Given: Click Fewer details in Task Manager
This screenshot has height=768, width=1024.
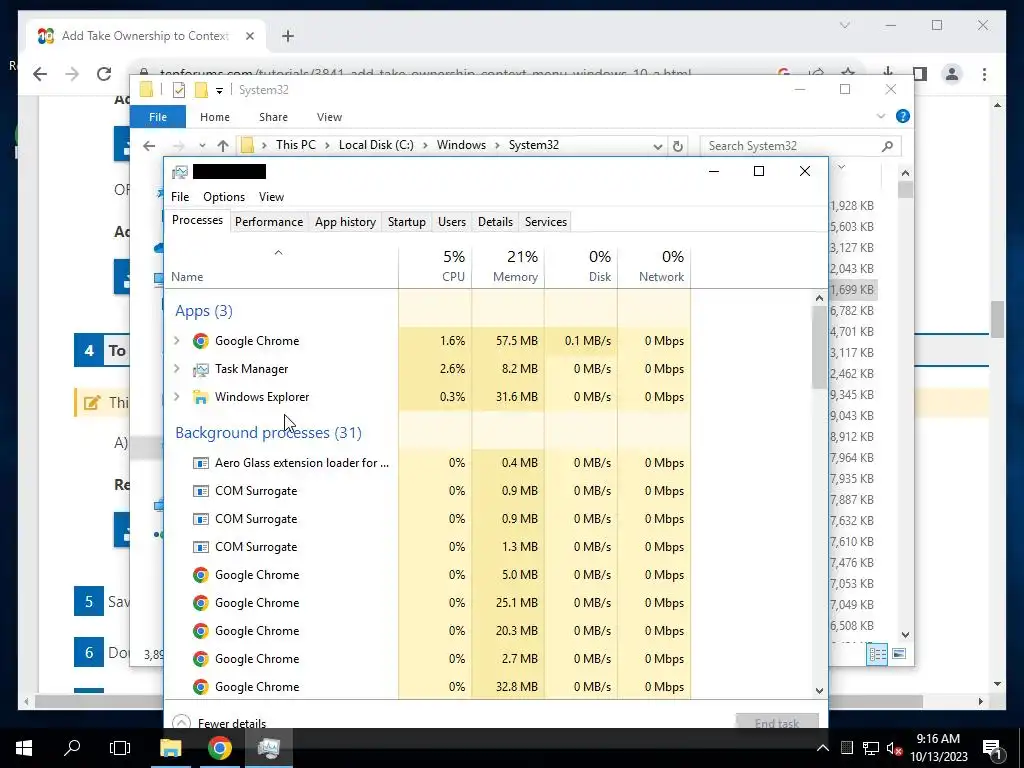Looking at the screenshot, I should 232,723.
